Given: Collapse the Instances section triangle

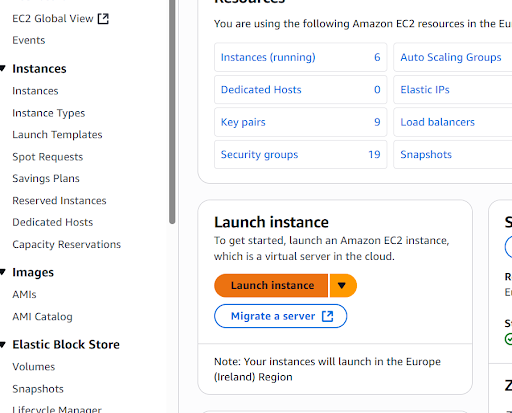Looking at the screenshot, I should [x=3, y=69].
